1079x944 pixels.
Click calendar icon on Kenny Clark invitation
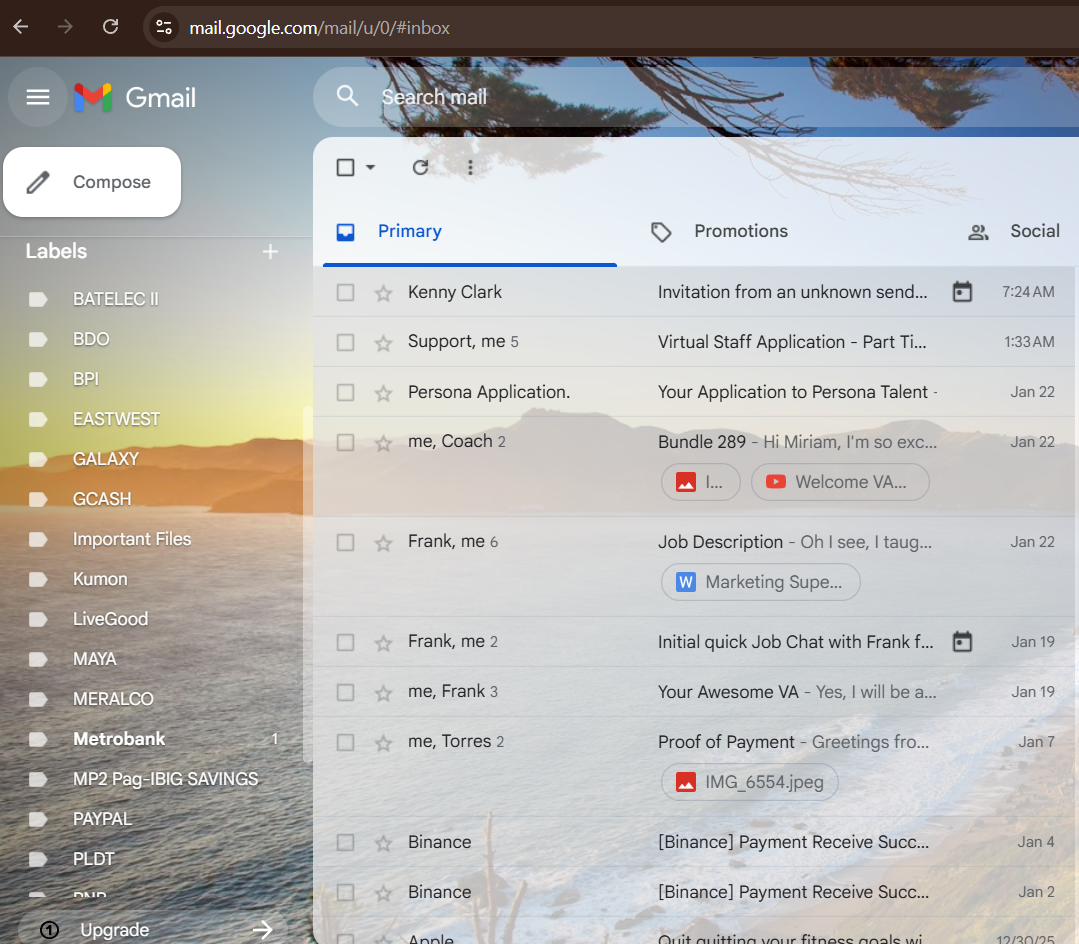coord(962,292)
